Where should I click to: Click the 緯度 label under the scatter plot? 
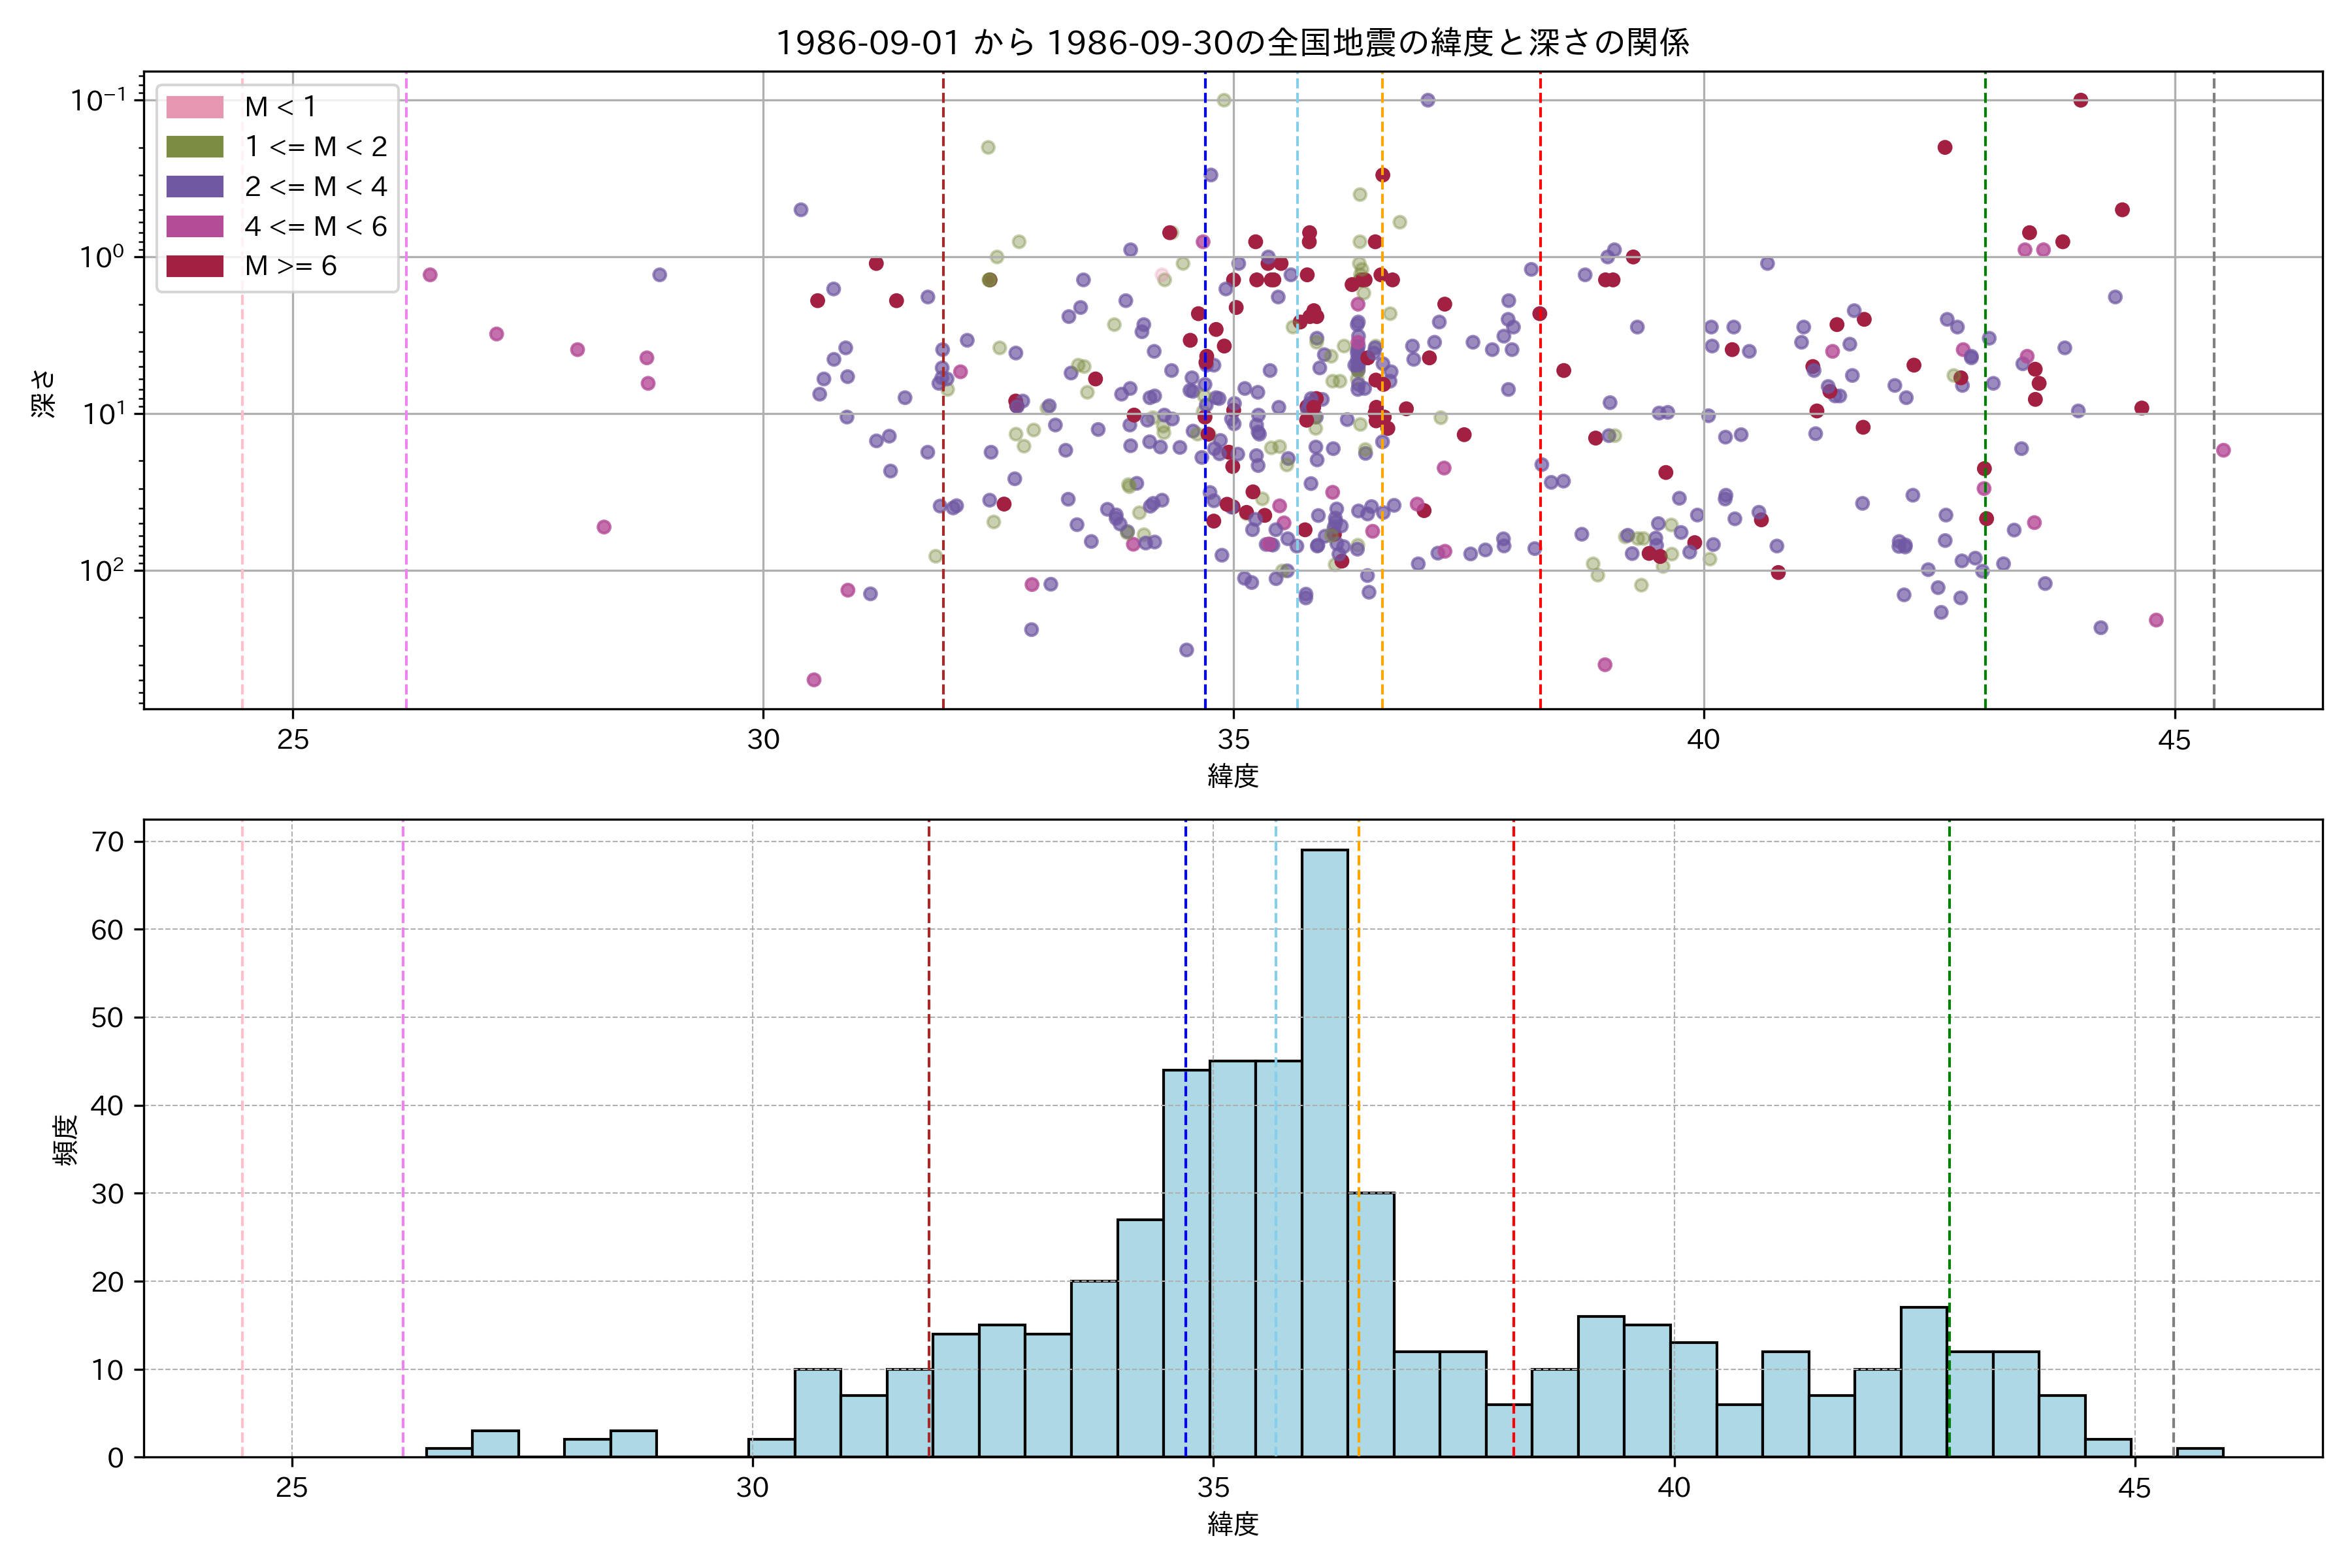(1232, 776)
